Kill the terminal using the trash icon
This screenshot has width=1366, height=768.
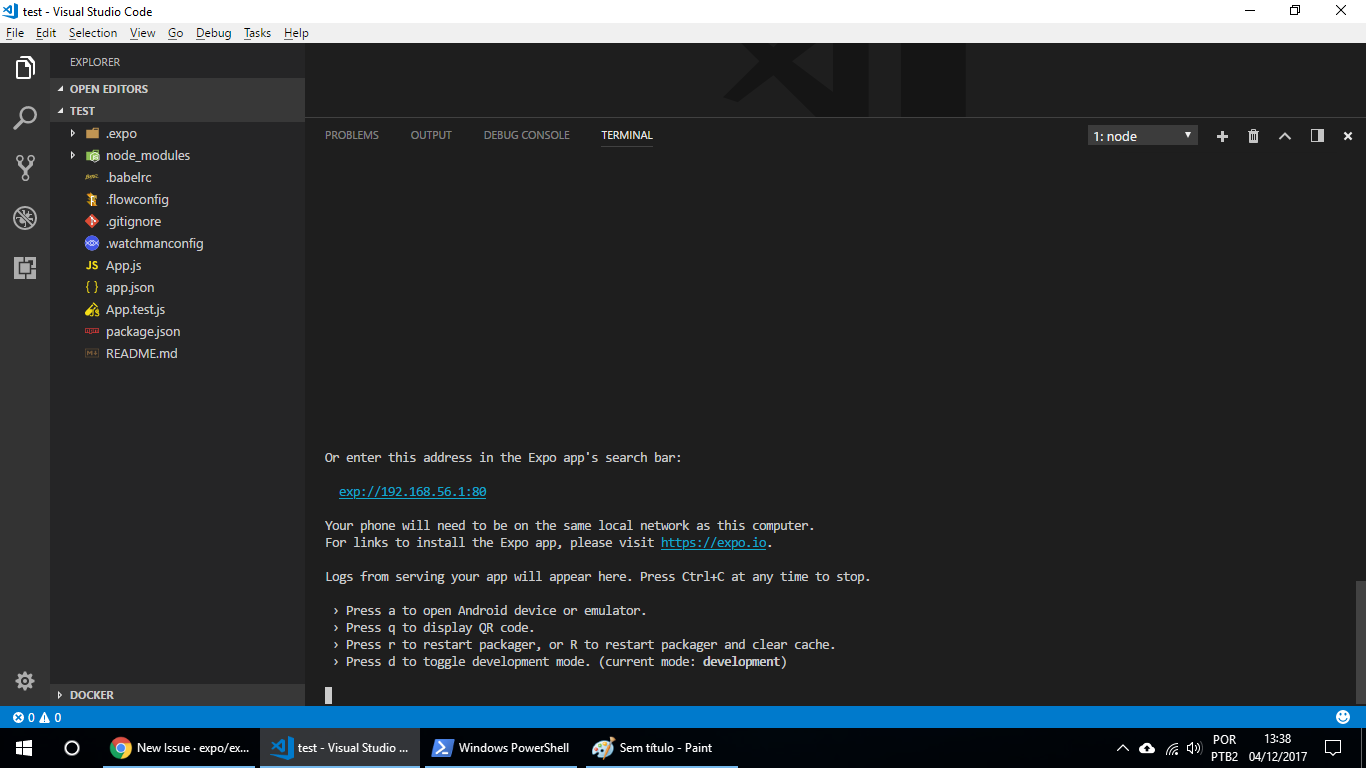click(1253, 135)
